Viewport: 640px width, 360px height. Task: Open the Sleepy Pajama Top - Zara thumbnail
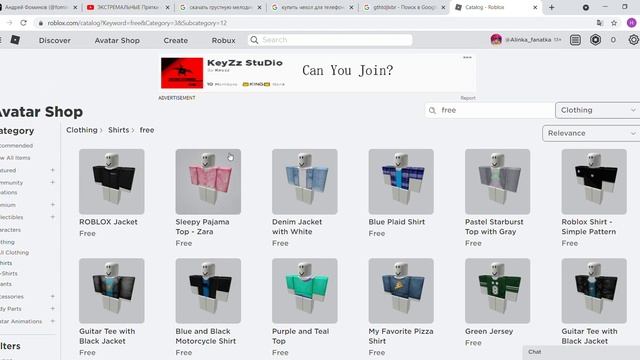(x=208, y=181)
